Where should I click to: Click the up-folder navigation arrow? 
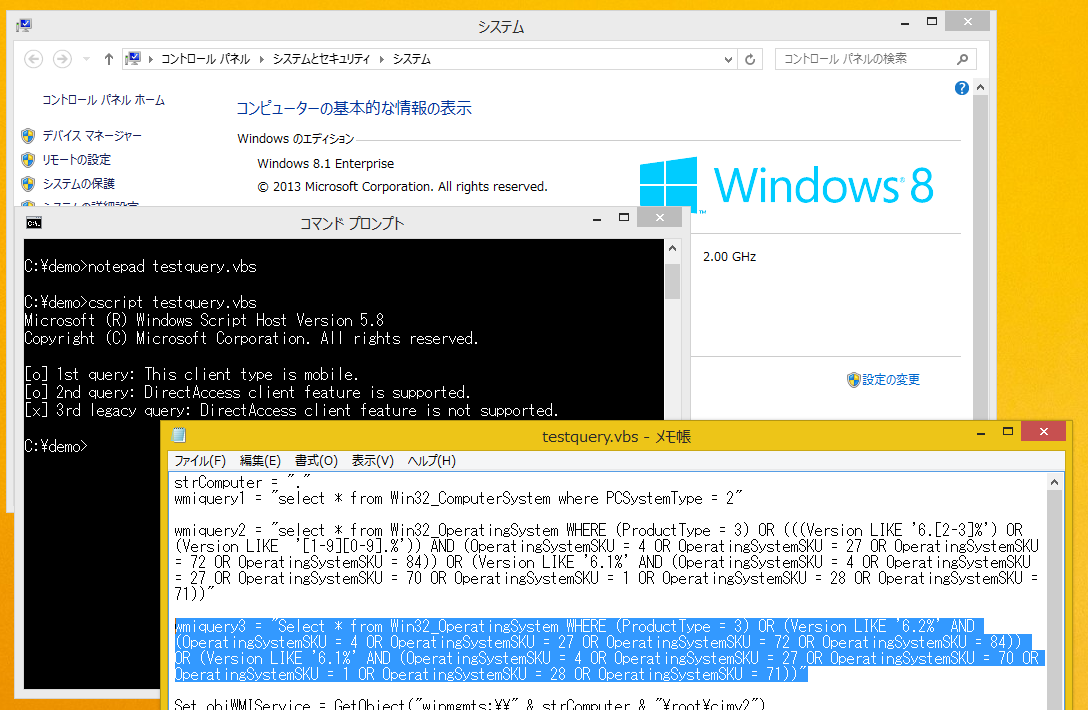(x=108, y=59)
